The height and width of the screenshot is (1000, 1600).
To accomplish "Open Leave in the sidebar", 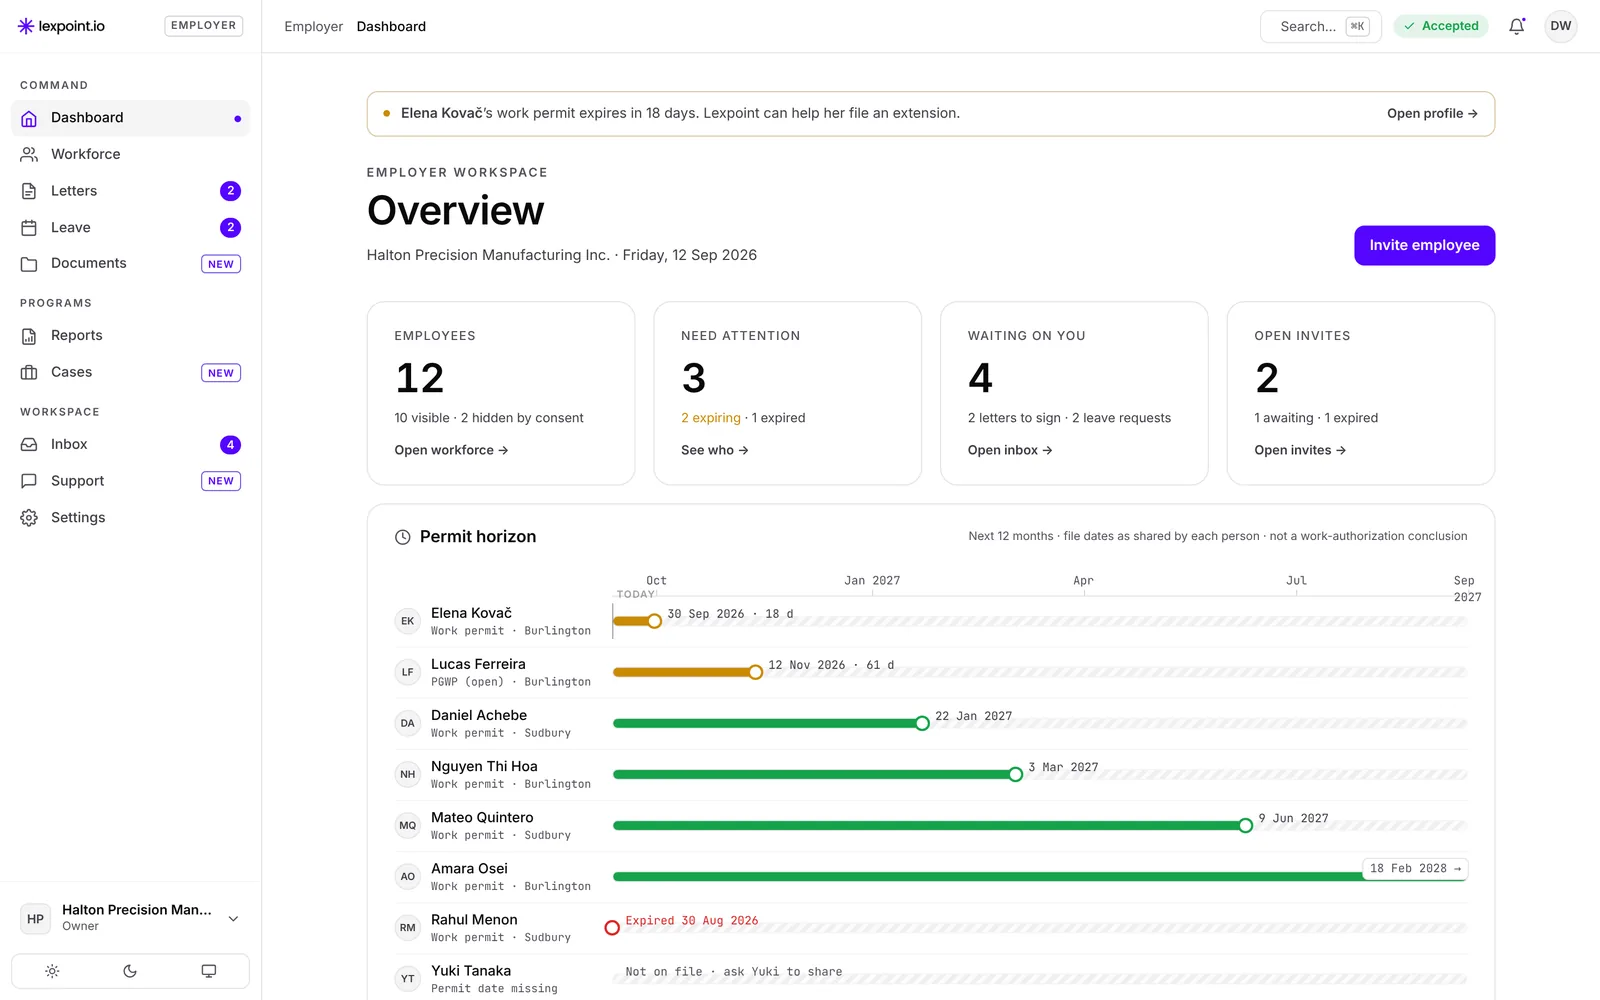I will click(131, 228).
